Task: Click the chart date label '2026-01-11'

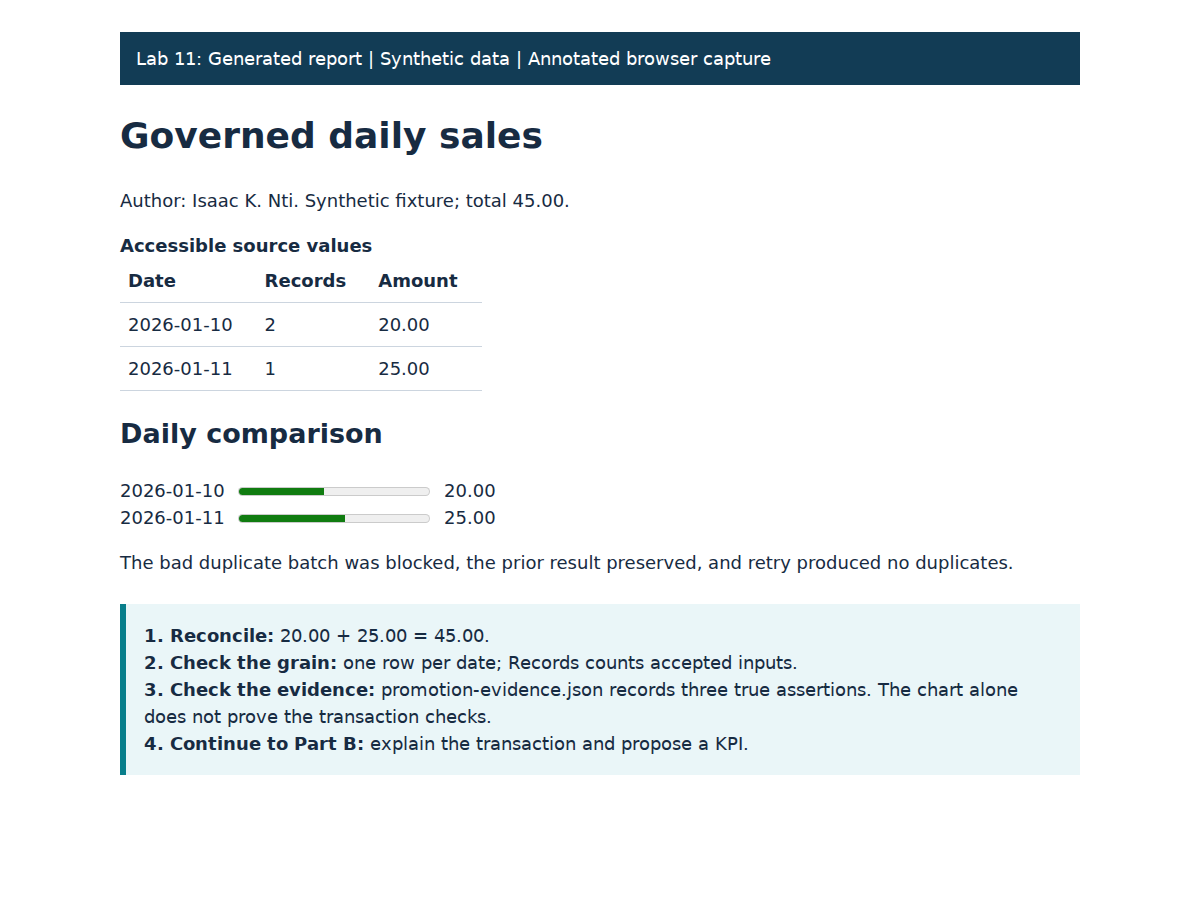Action: [172, 518]
